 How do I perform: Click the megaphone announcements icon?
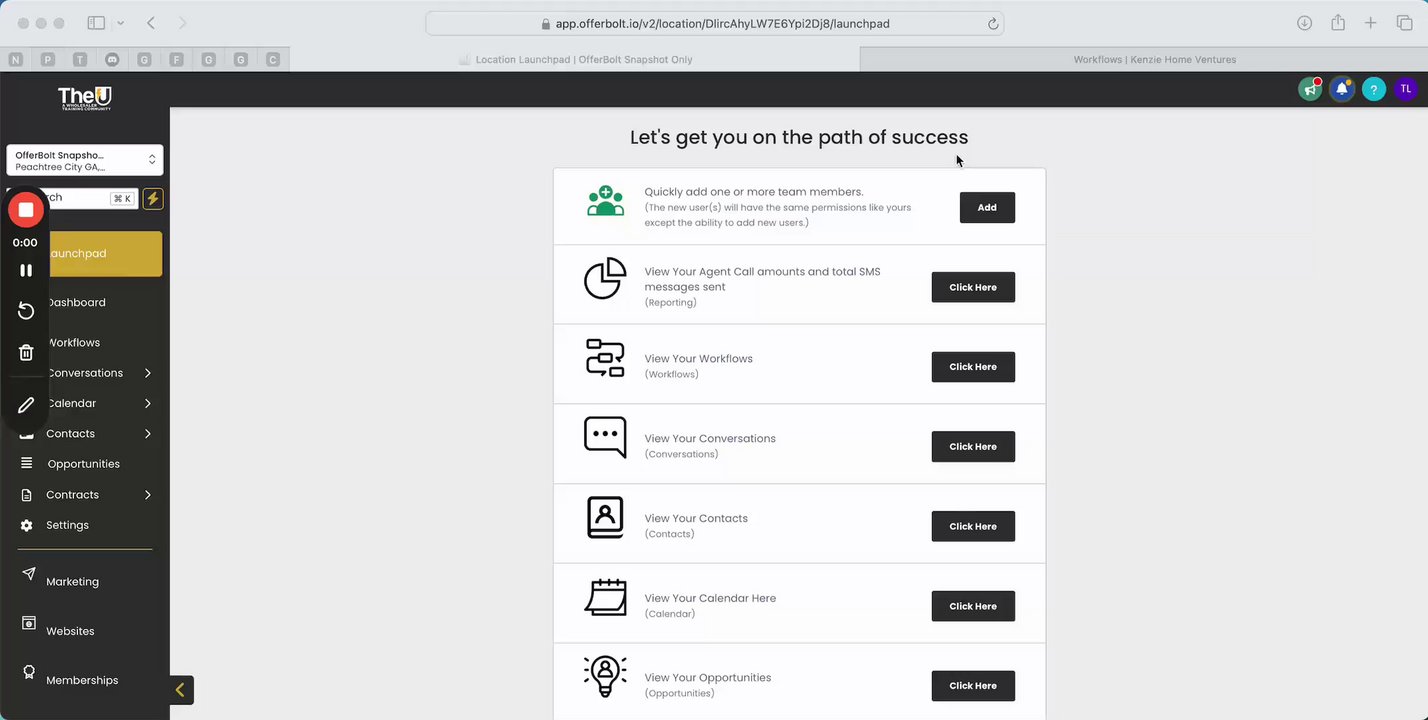(1310, 89)
